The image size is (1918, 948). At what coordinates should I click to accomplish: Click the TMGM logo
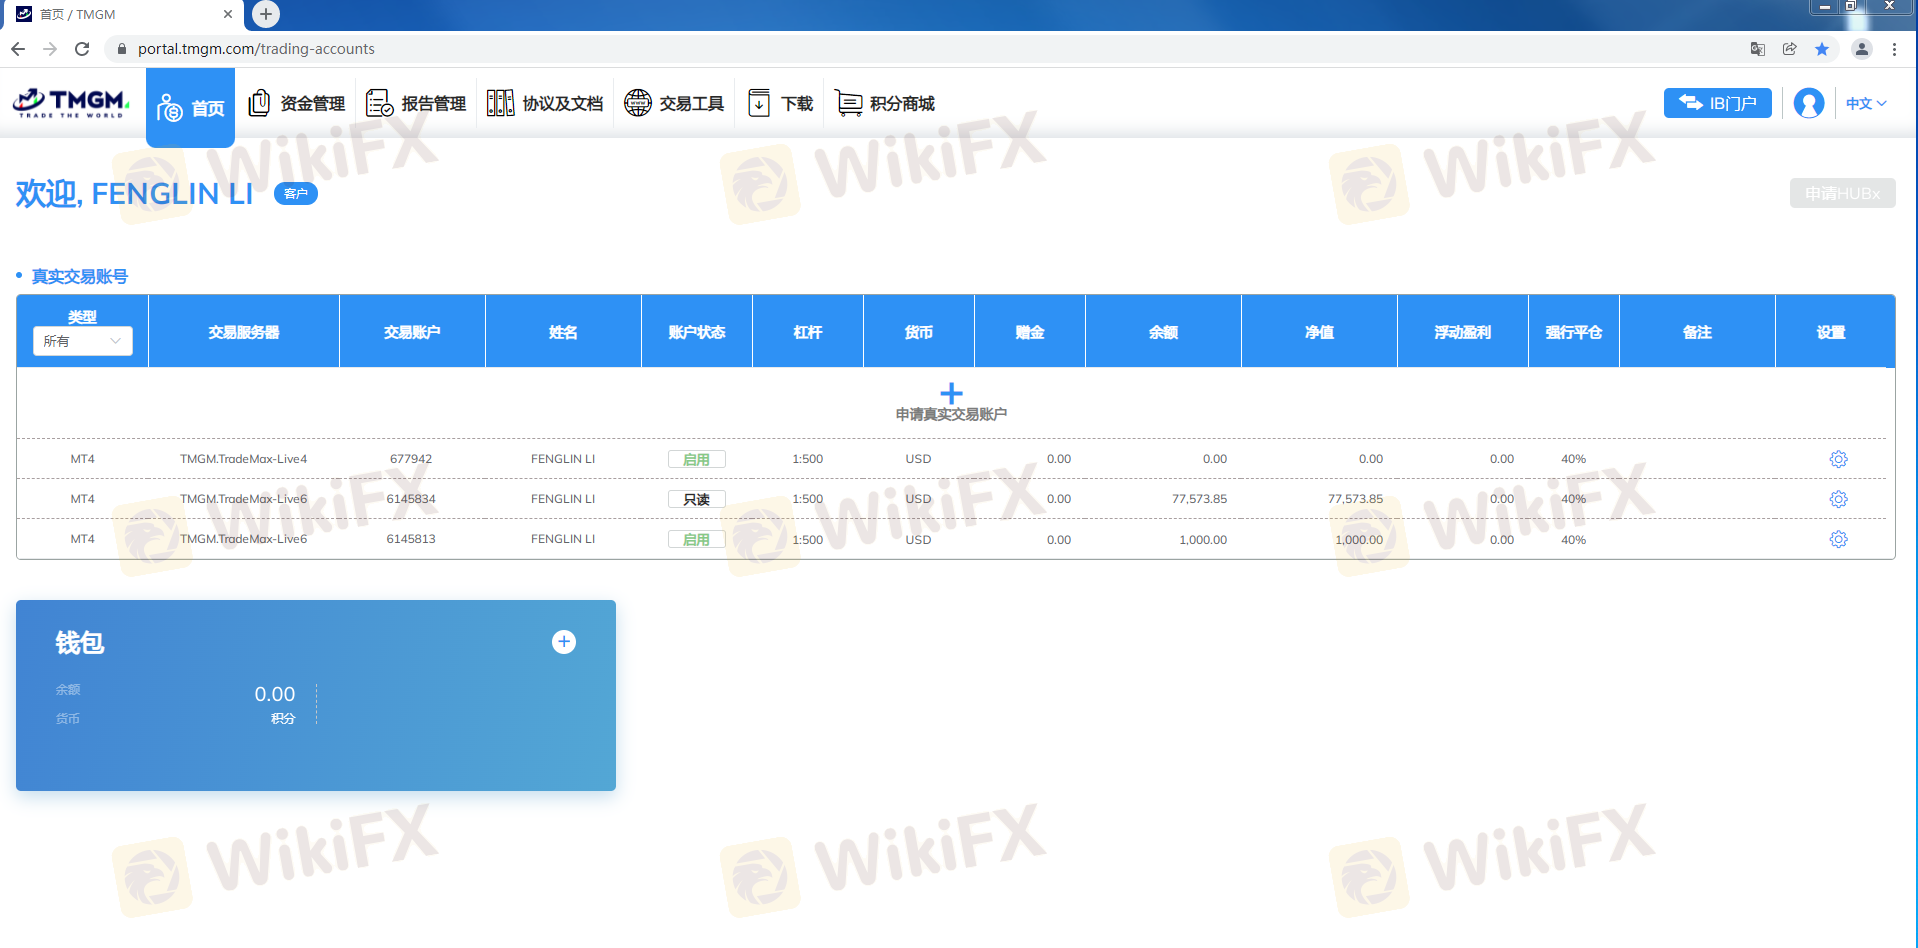(71, 103)
